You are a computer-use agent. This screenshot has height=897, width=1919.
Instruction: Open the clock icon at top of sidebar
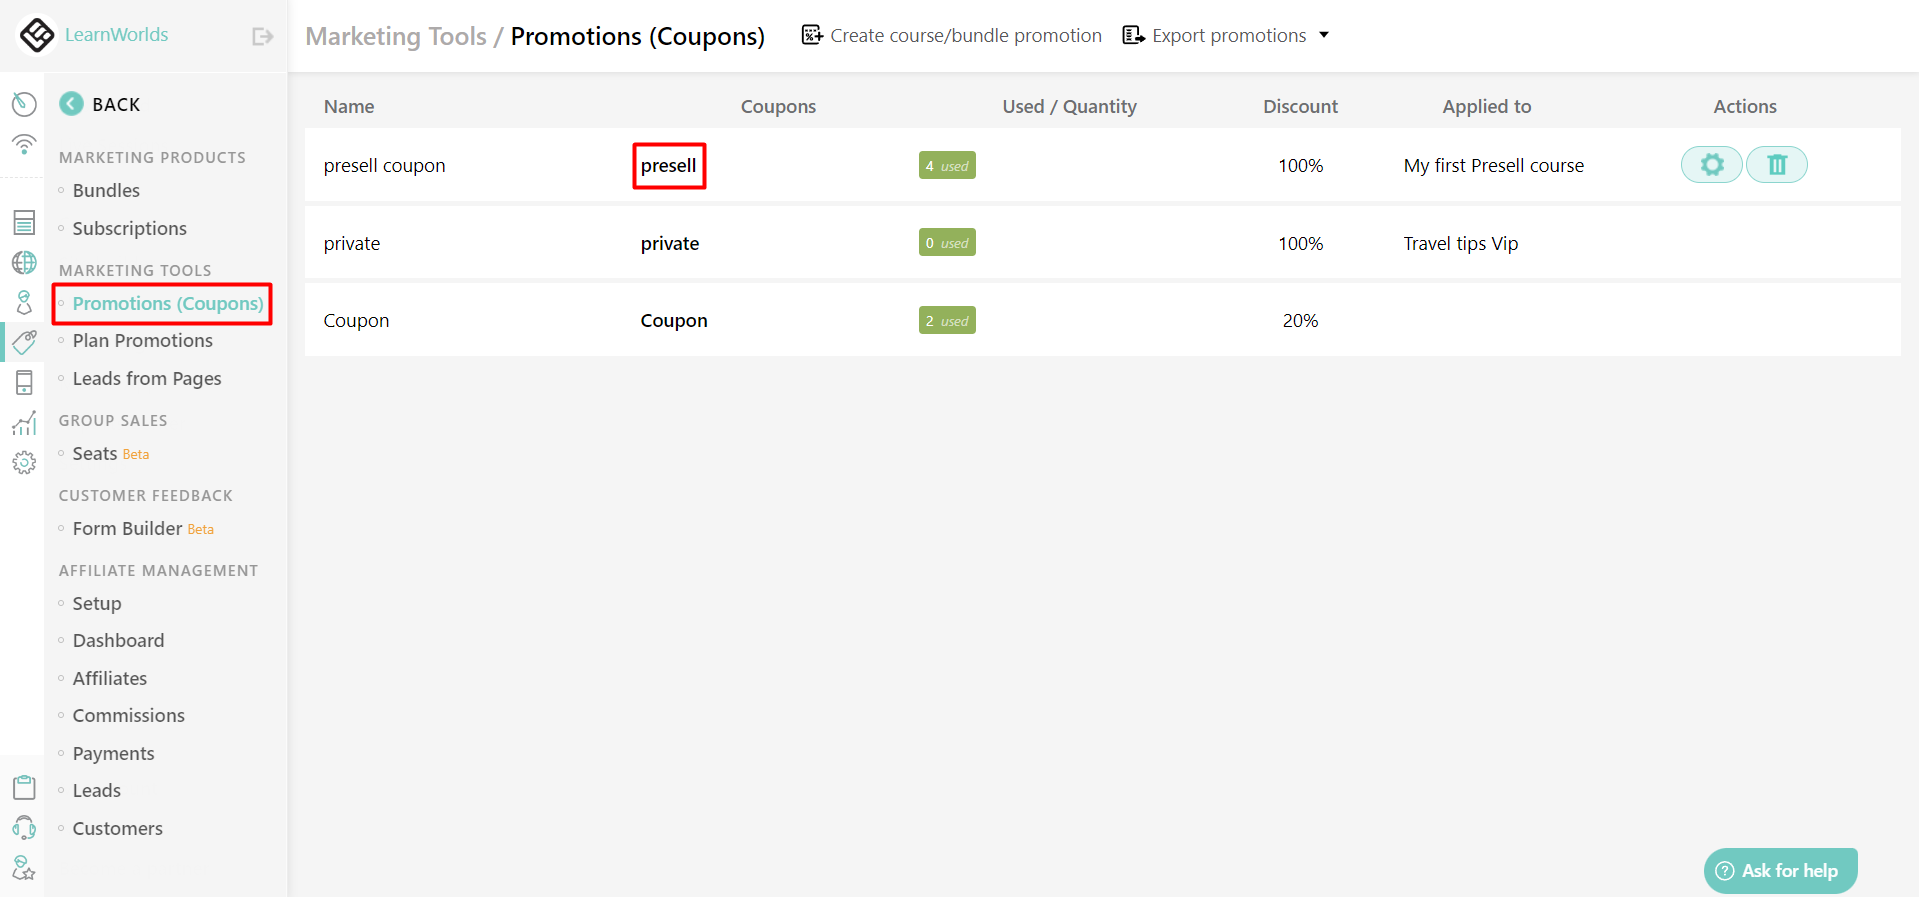[24, 103]
